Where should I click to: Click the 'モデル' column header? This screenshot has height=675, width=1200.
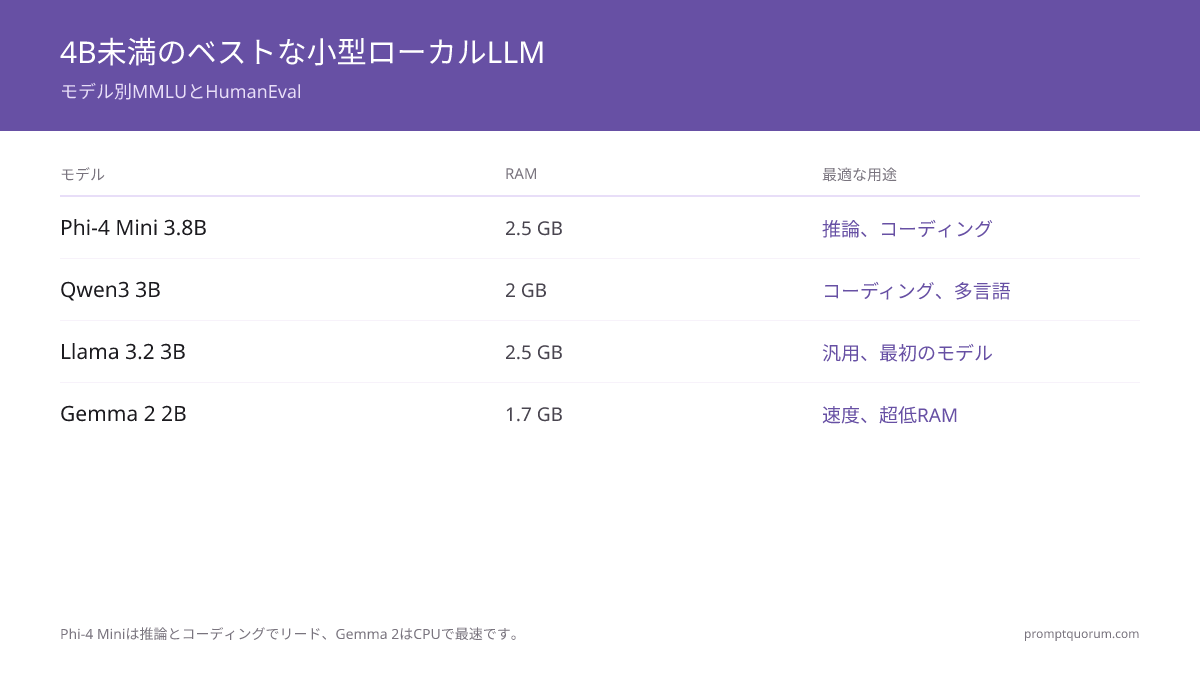coord(82,174)
